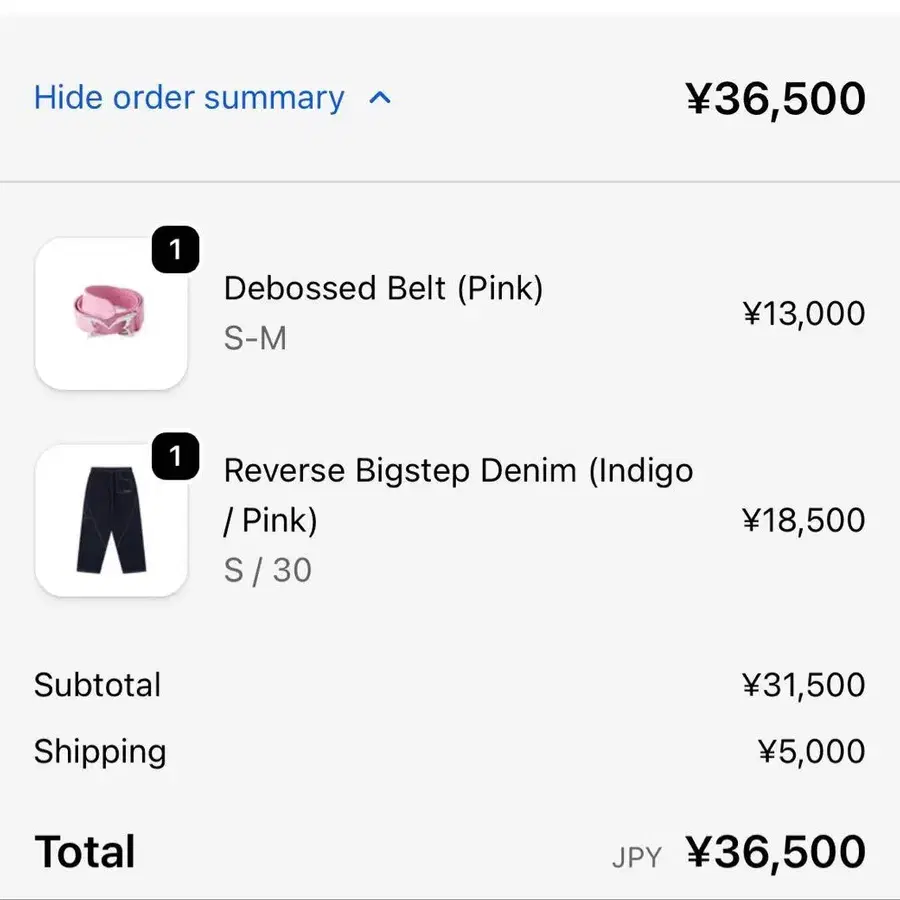Collapse the order summary using the chevron

tap(380, 98)
